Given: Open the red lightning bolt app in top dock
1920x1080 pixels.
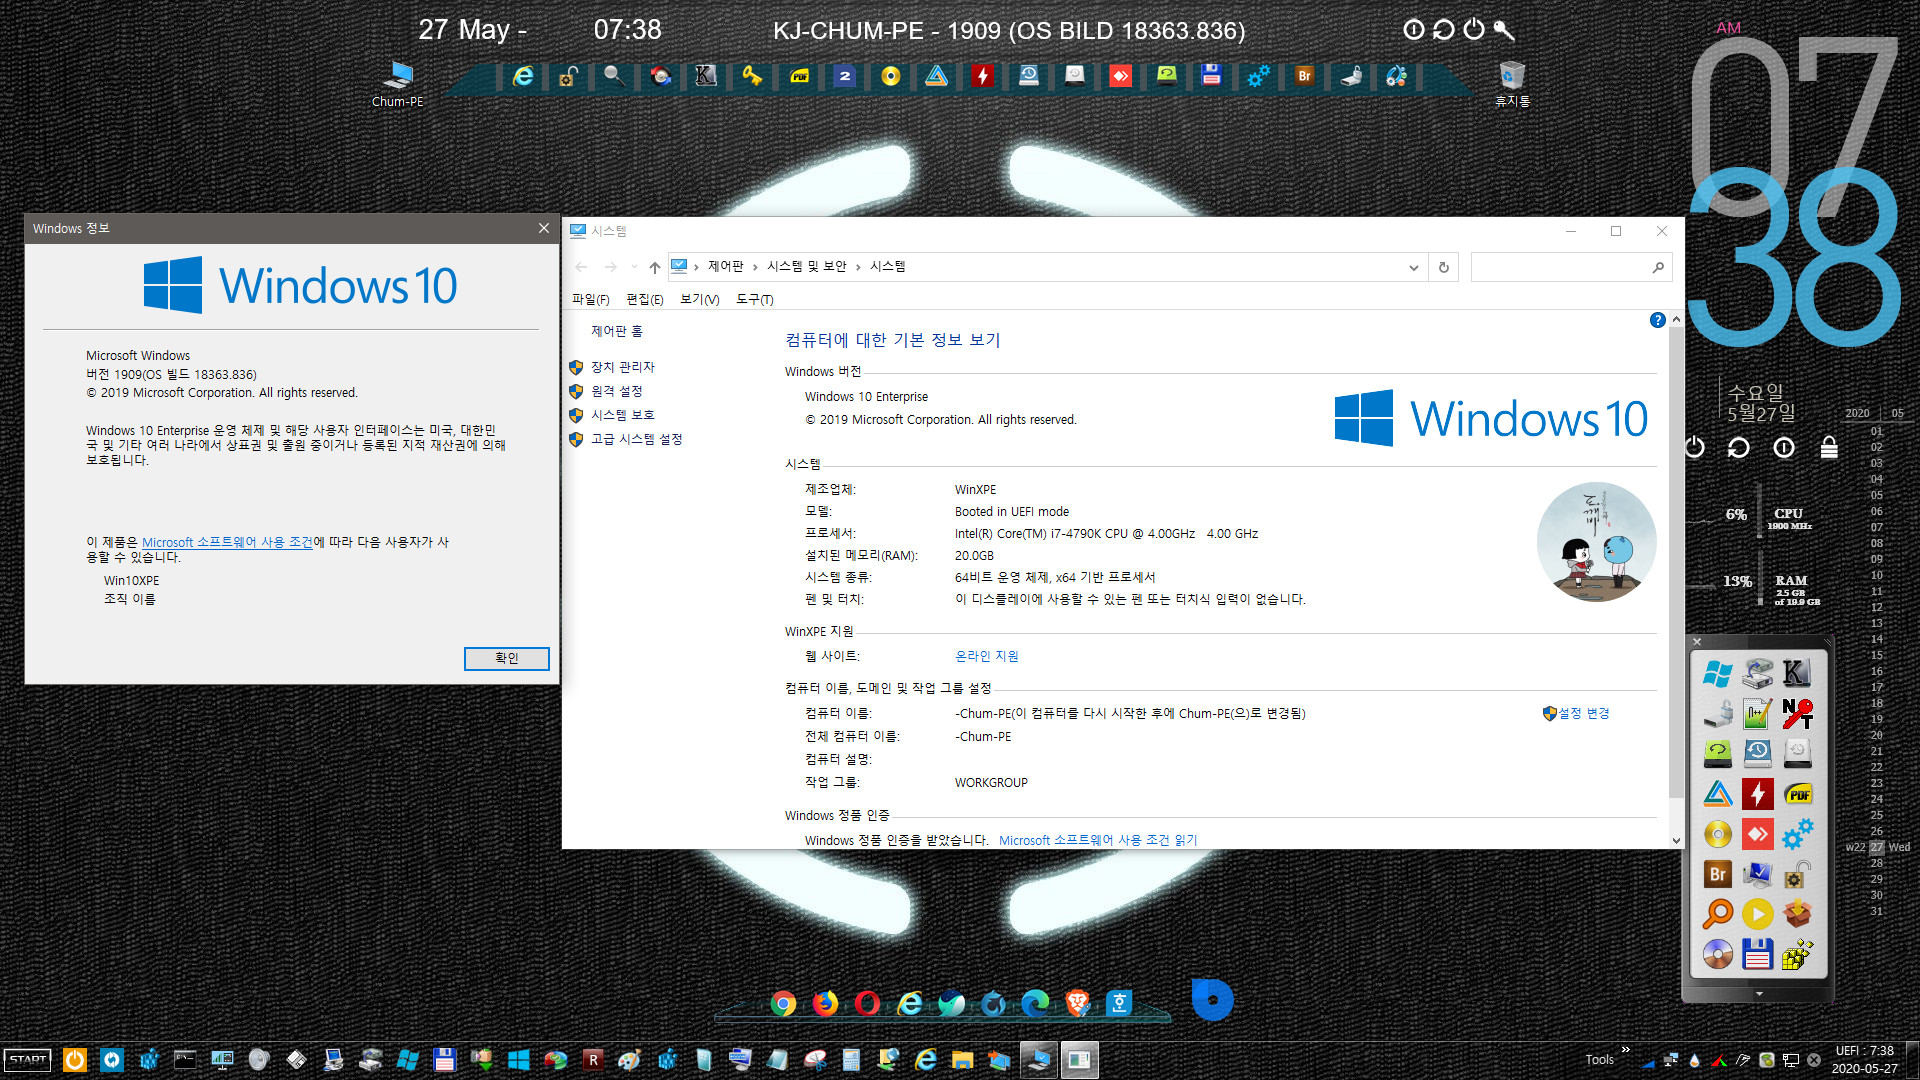Looking at the screenshot, I should [983, 76].
